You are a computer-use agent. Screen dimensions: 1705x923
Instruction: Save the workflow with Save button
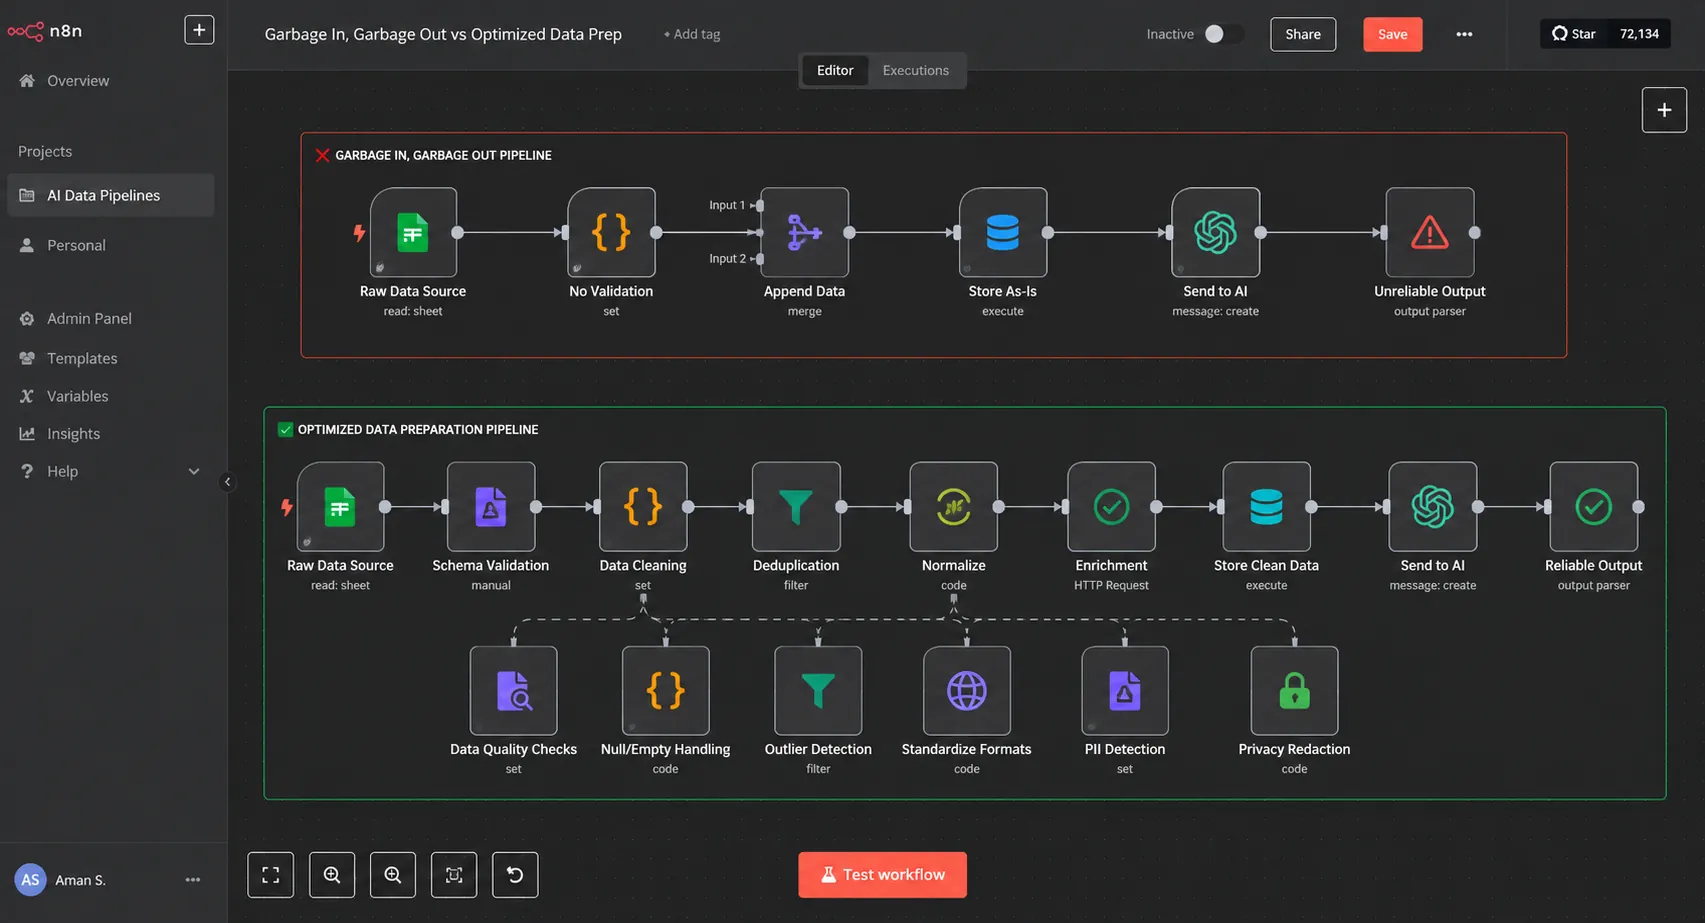(1392, 34)
